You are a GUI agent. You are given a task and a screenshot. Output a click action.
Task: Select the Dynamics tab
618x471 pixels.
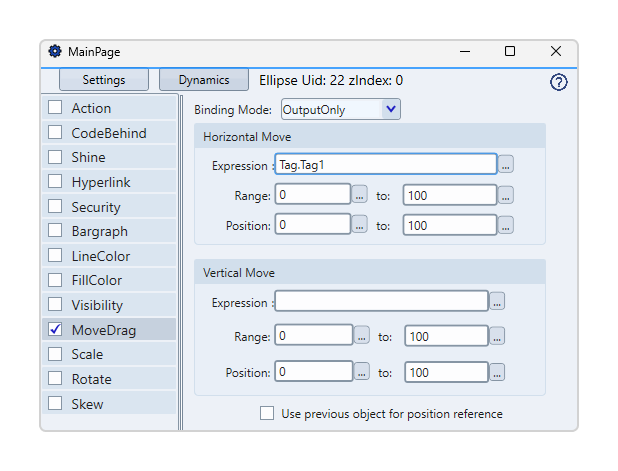[x=204, y=80]
